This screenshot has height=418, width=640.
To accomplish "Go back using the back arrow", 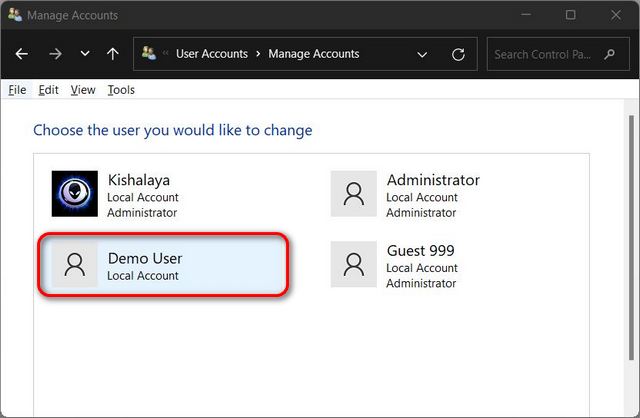I will pyautogui.click(x=22, y=54).
